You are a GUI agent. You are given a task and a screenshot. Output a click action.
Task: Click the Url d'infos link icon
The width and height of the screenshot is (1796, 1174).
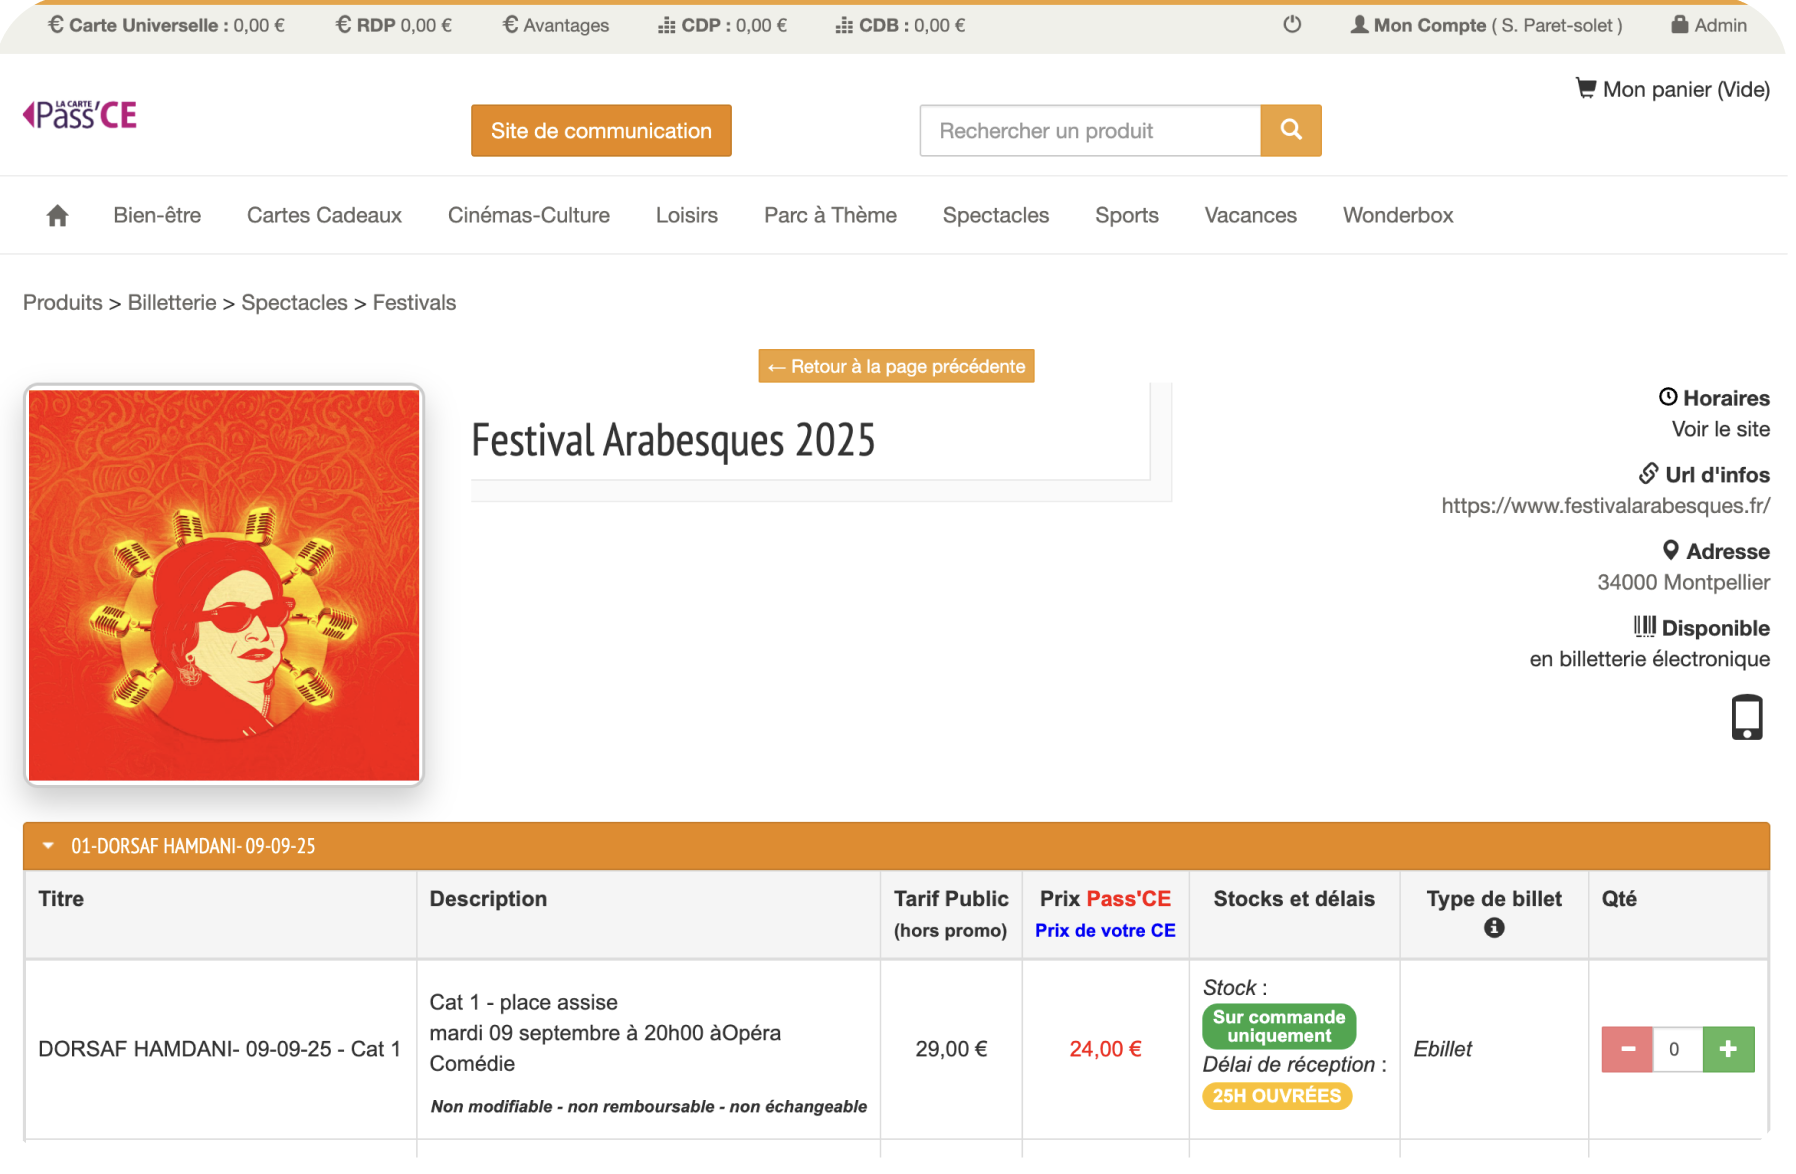pos(1649,473)
